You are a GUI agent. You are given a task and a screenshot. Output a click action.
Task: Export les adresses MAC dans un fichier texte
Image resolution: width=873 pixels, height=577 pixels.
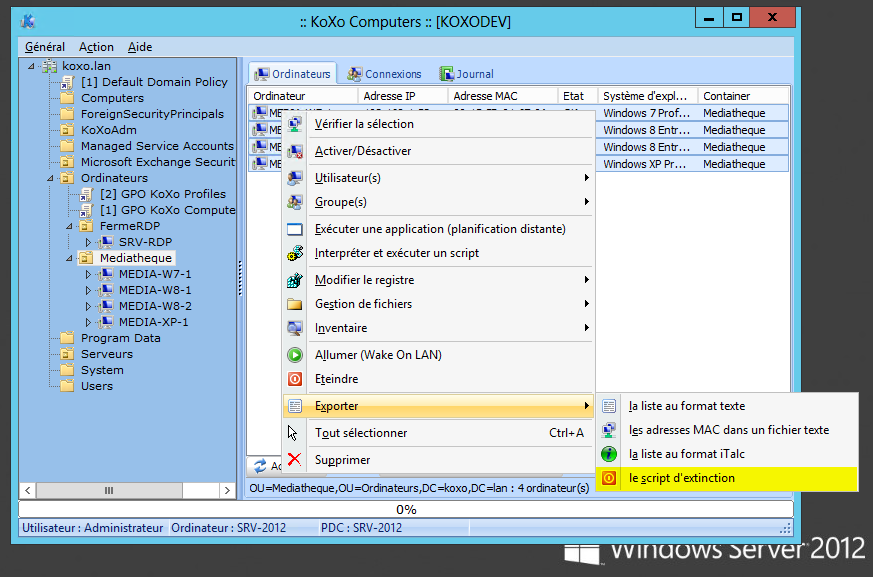pyautogui.click(x=727, y=430)
